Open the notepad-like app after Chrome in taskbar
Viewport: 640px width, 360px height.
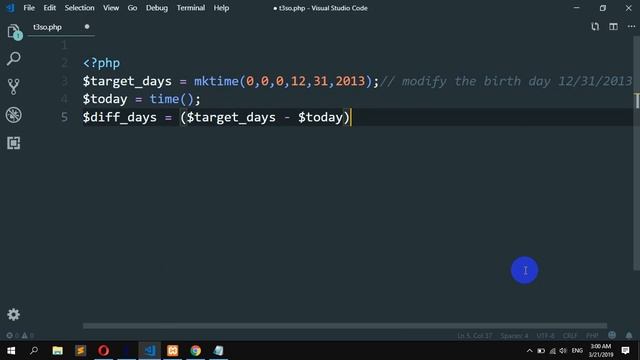[218, 350]
